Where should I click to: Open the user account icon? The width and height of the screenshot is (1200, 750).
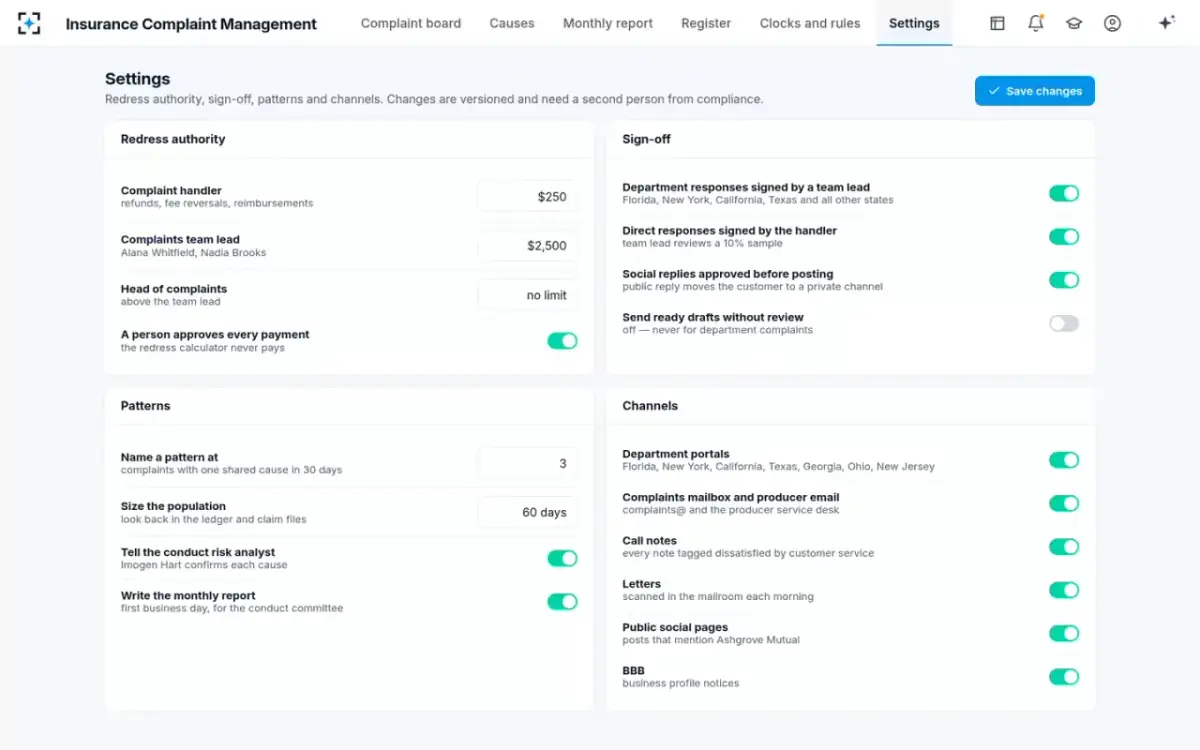coord(1112,23)
